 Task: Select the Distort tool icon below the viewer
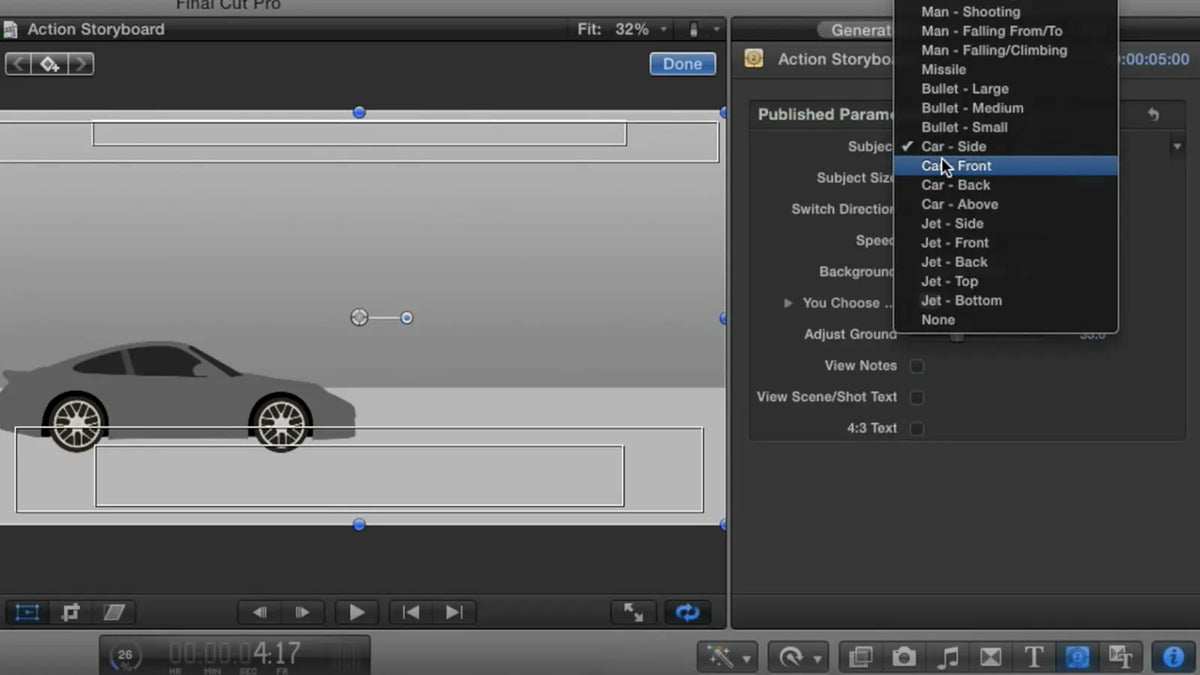point(115,612)
